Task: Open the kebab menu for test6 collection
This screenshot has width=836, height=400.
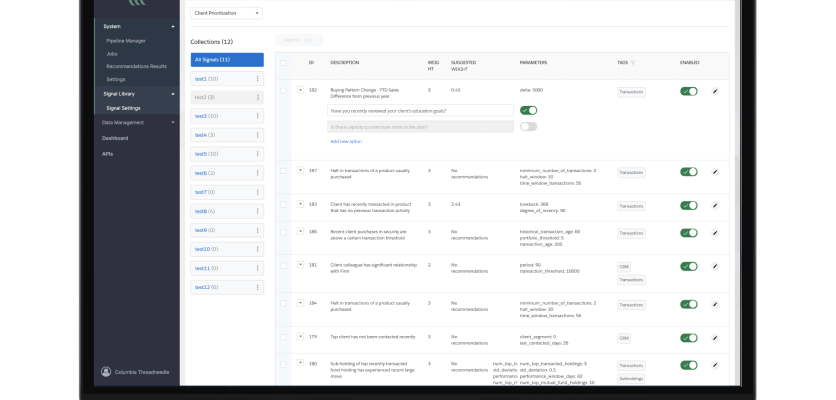Action: click(258, 173)
